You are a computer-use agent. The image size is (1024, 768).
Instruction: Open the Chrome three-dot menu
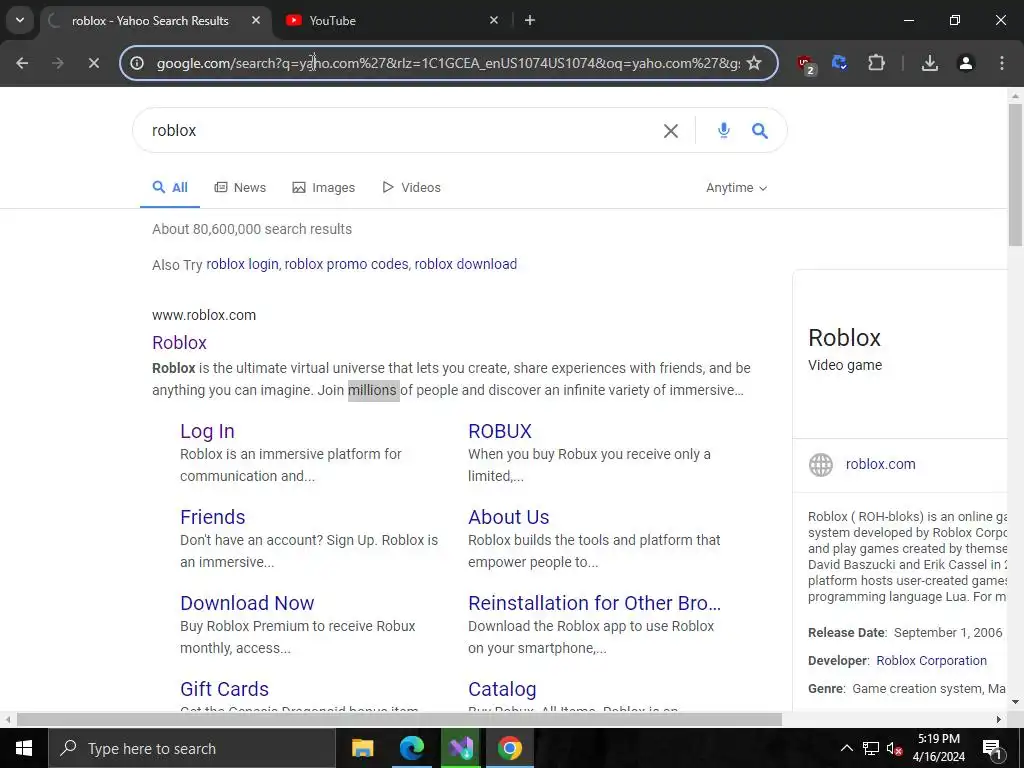pos(1002,63)
